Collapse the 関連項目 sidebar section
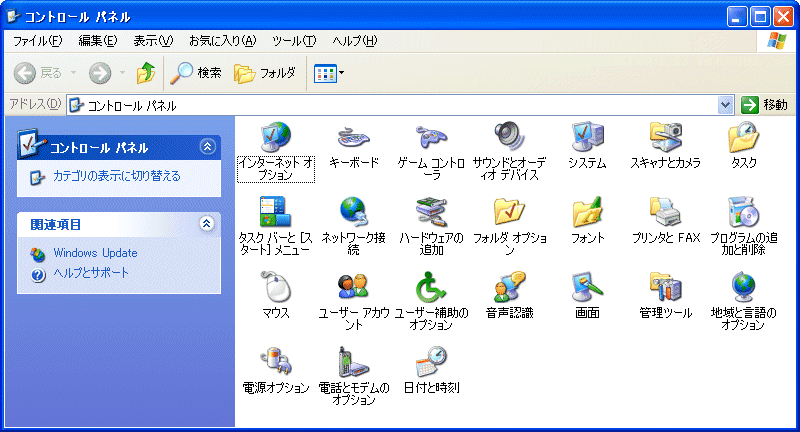This screenshot has width=800, height=432. tap(207, 223)
